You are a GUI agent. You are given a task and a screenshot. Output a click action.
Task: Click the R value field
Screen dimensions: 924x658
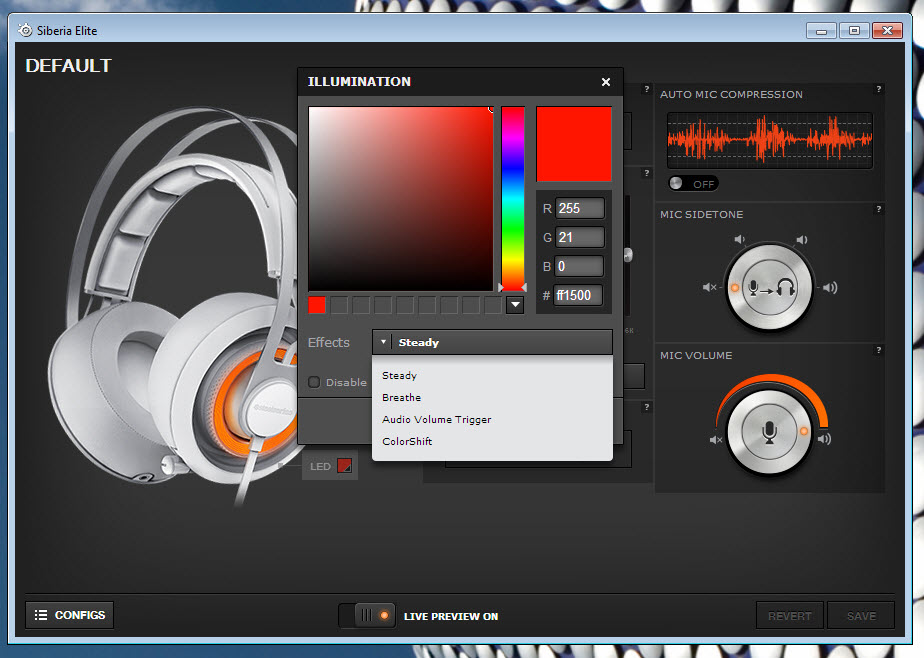[x=579, y=209]
